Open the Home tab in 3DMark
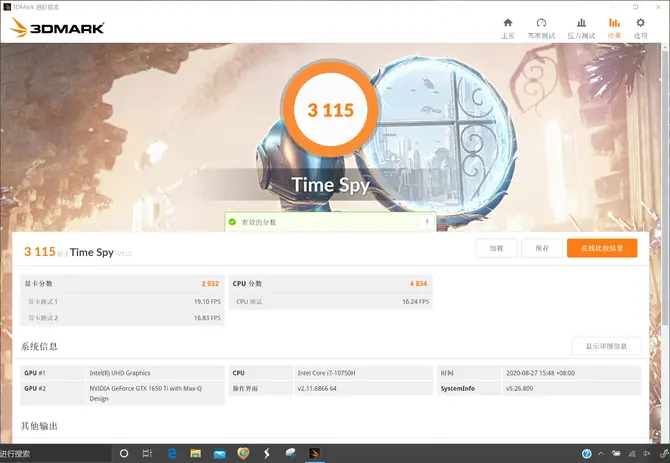 click(508, 28)
